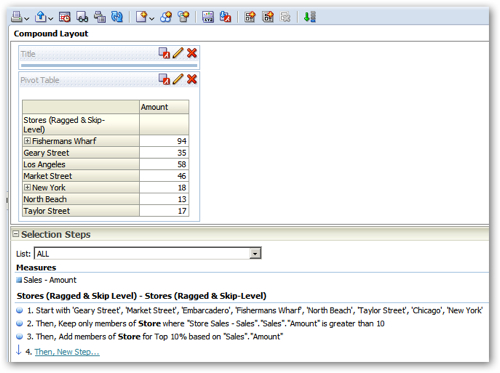Click the green arrow import icon in toolbar
The height and width of the screenshot is (373, 500).
click(310, 17)
